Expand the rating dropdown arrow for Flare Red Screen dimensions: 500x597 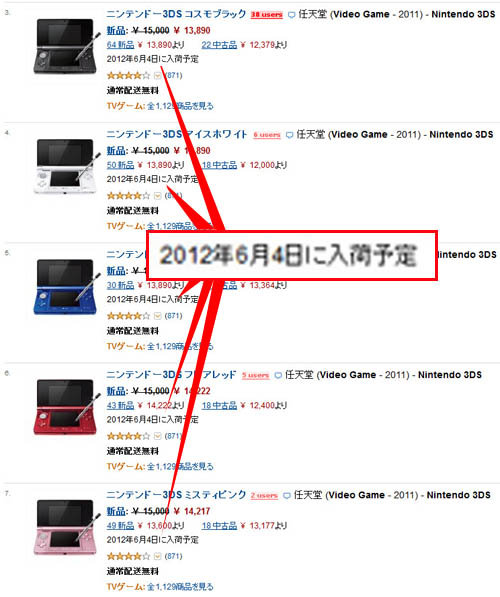pos(157,436)
